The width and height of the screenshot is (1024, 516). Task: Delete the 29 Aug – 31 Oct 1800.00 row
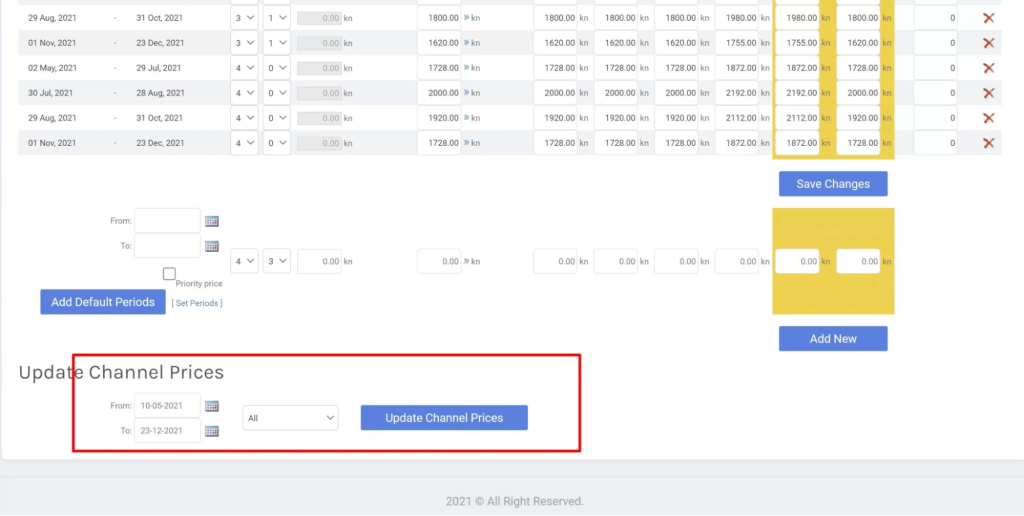pos(988,18)
